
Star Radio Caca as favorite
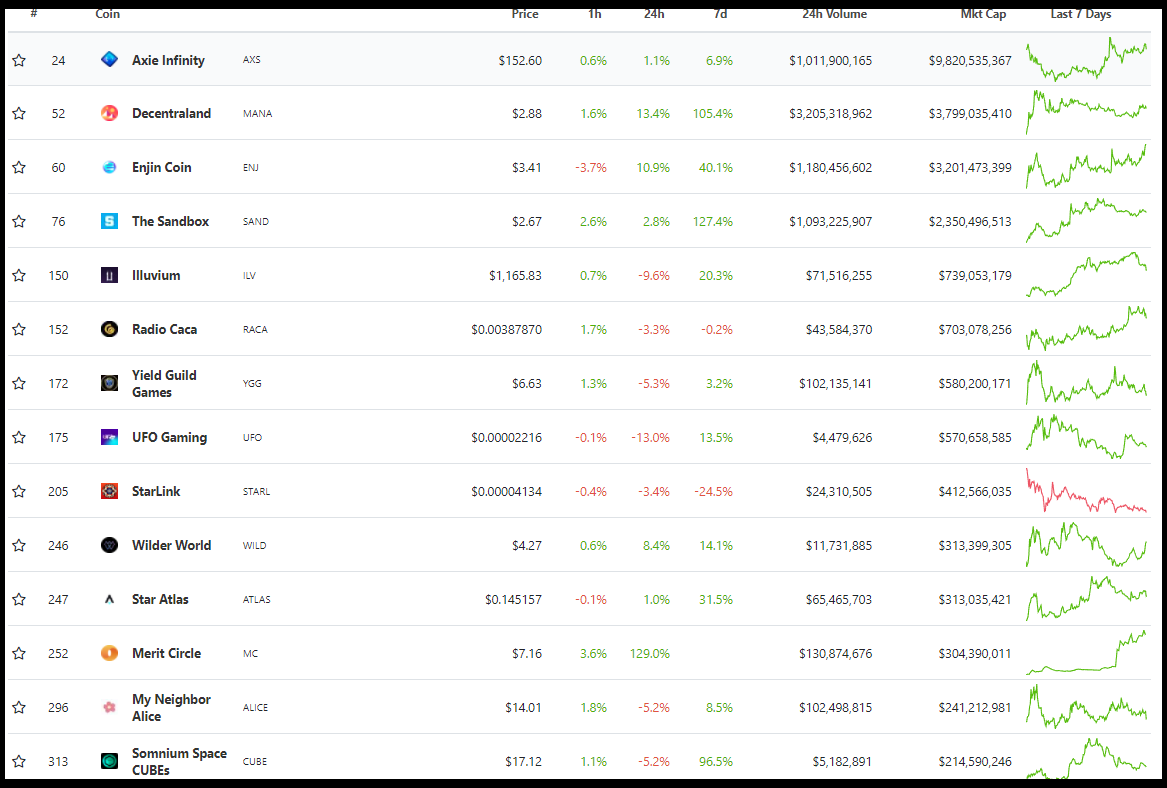click(19, 329)
